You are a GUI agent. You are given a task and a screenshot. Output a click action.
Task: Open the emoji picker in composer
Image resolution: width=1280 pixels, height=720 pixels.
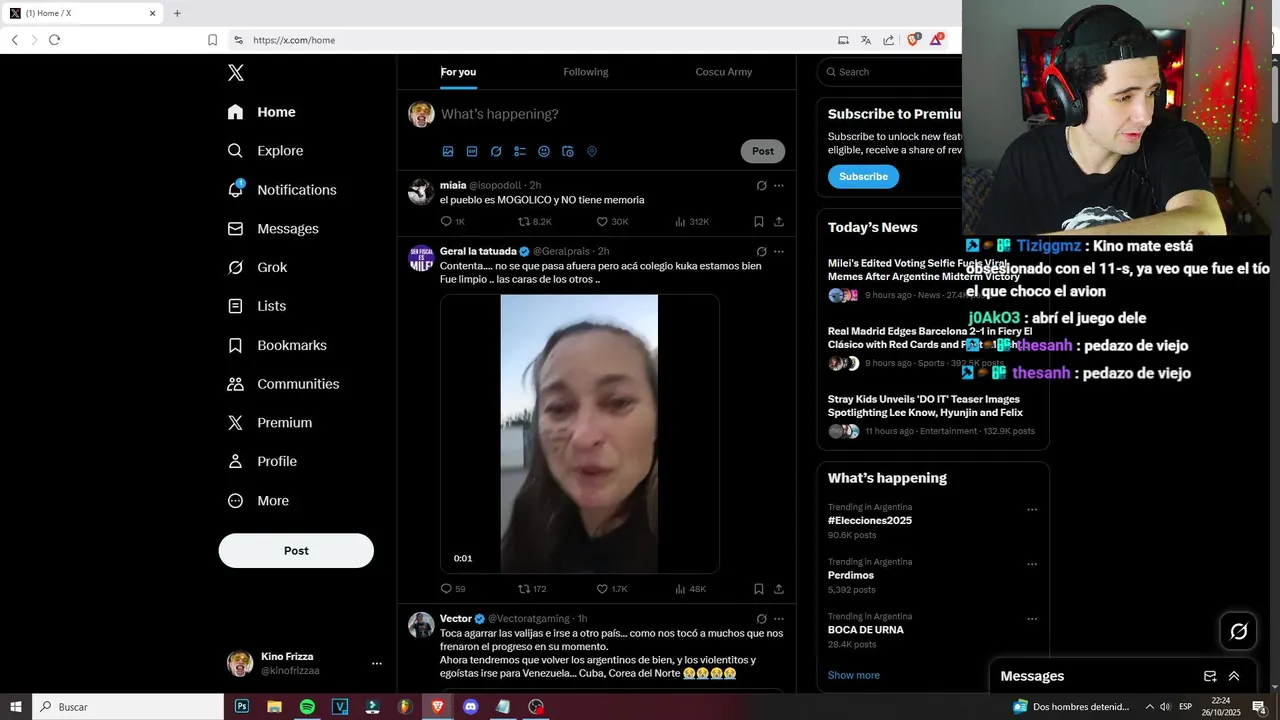544,152
